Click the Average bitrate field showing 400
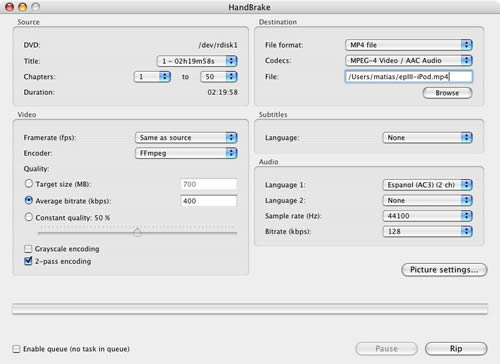 209,201
